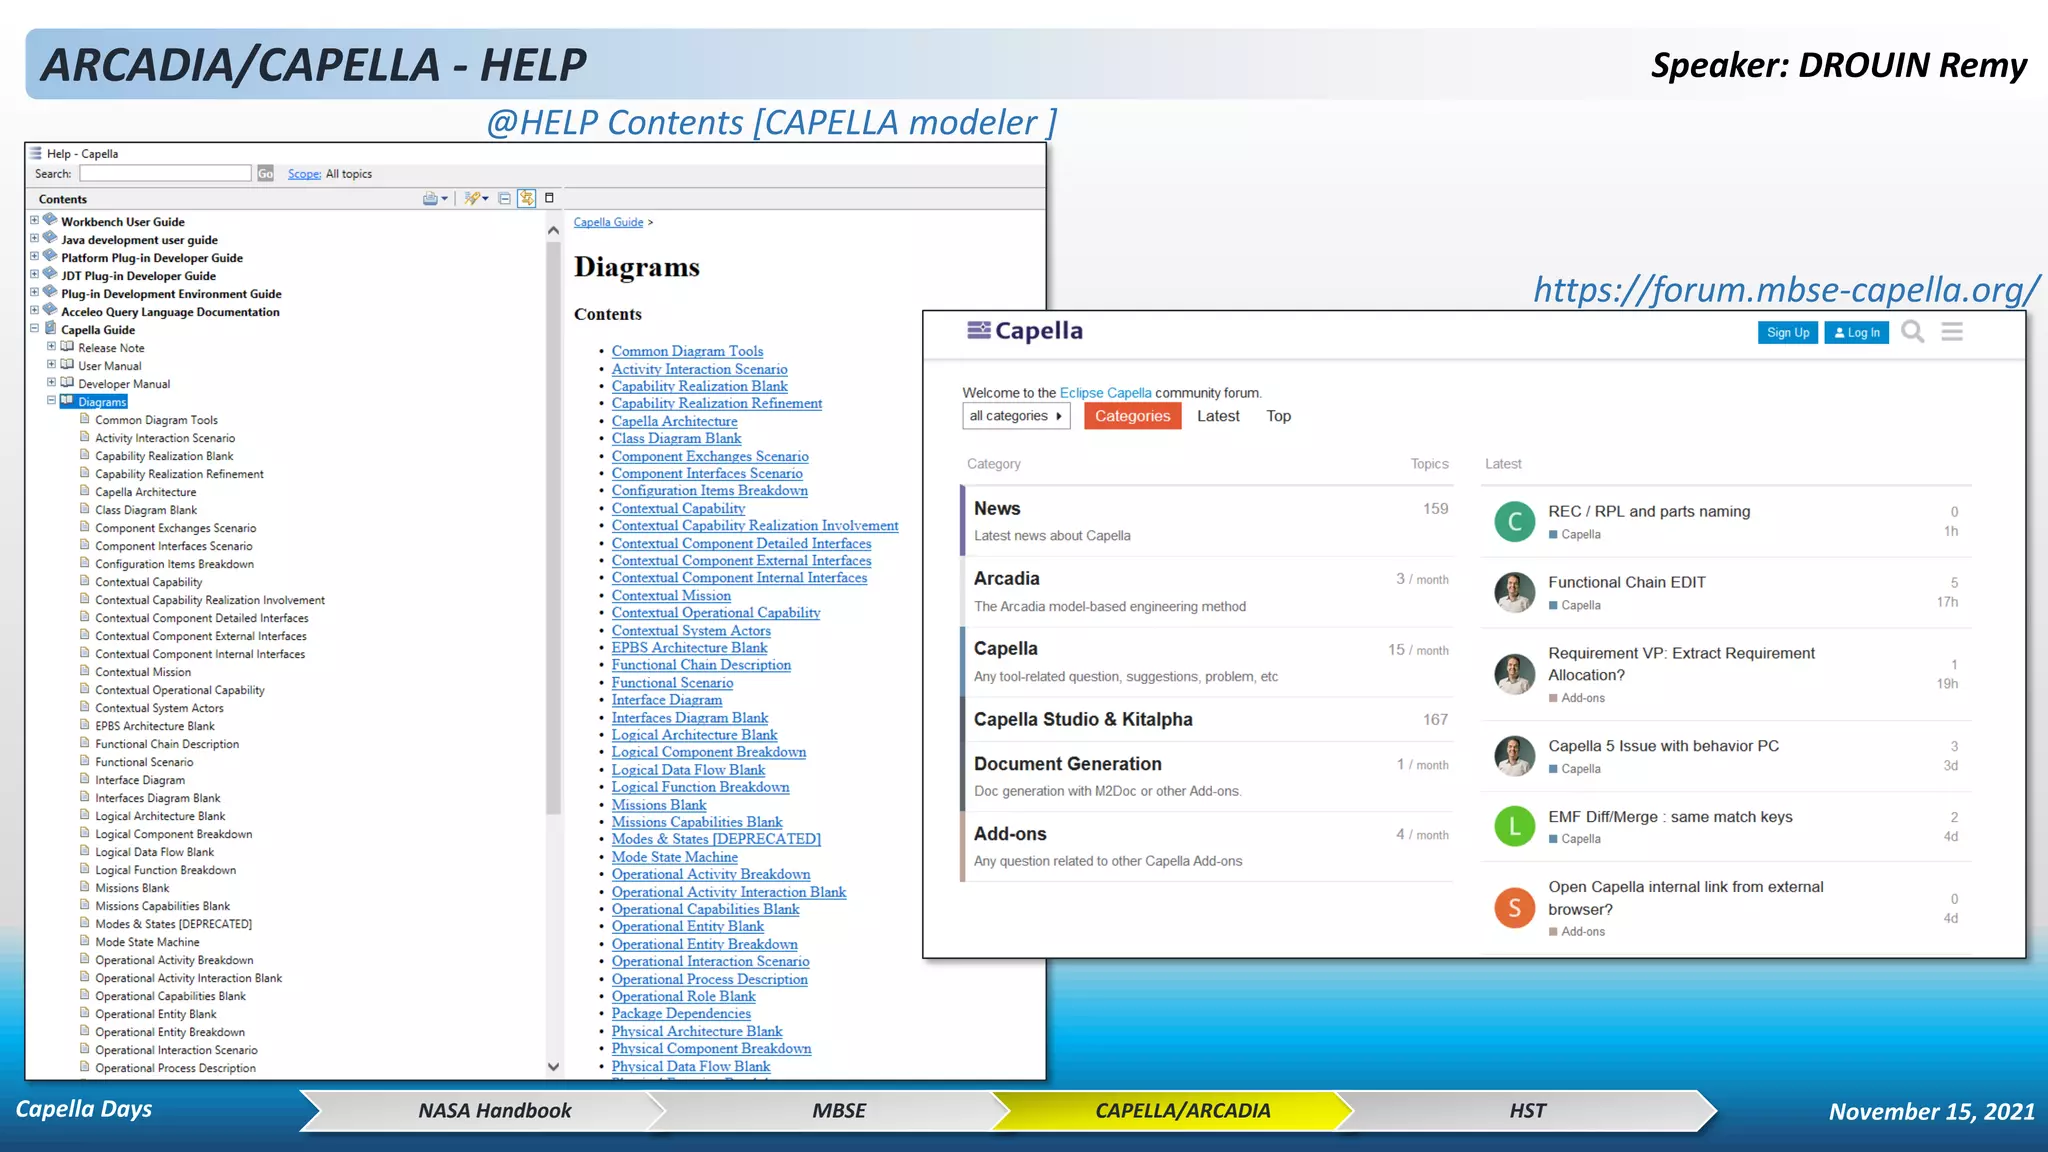Click Platform Plug-in Developer Guide book icon
The height and width of the screenshot is (1152, 2048).
(50, 256)
